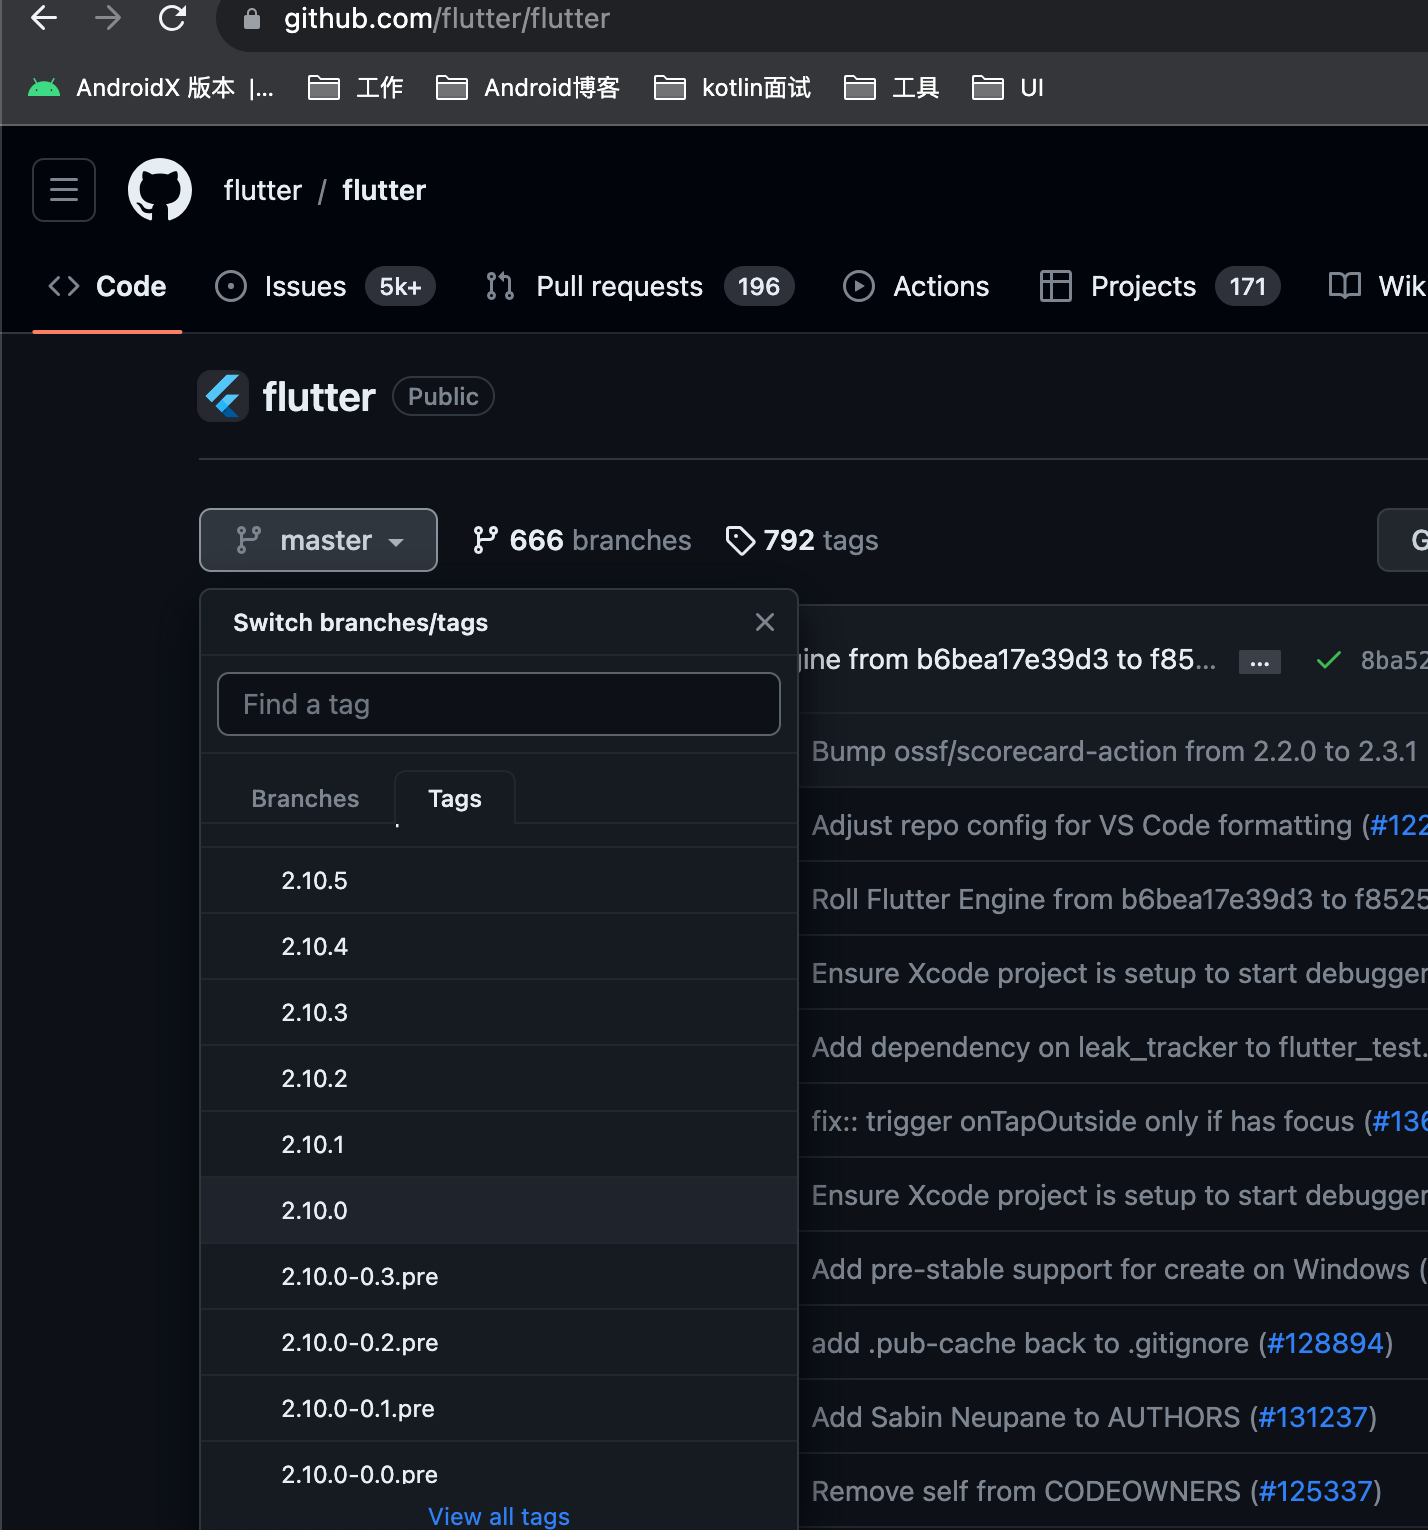
Task: Open commit Add dependency on leak_tracker
Action: (x=1119, y=1047)
